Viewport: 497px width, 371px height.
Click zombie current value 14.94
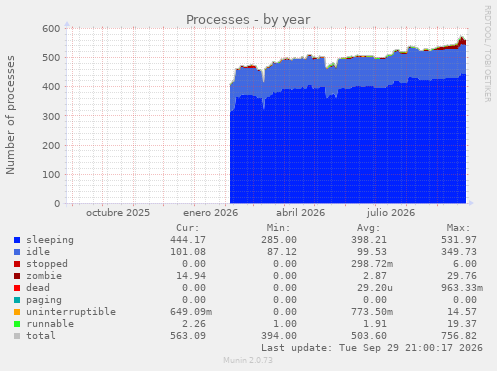coord(191,276)
